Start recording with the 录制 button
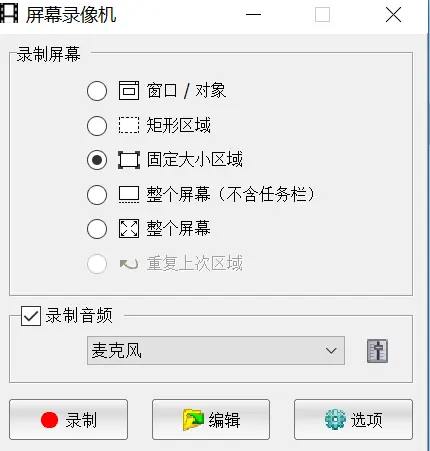This screenshot has height=451, width=430. click(x=69, y=419)
